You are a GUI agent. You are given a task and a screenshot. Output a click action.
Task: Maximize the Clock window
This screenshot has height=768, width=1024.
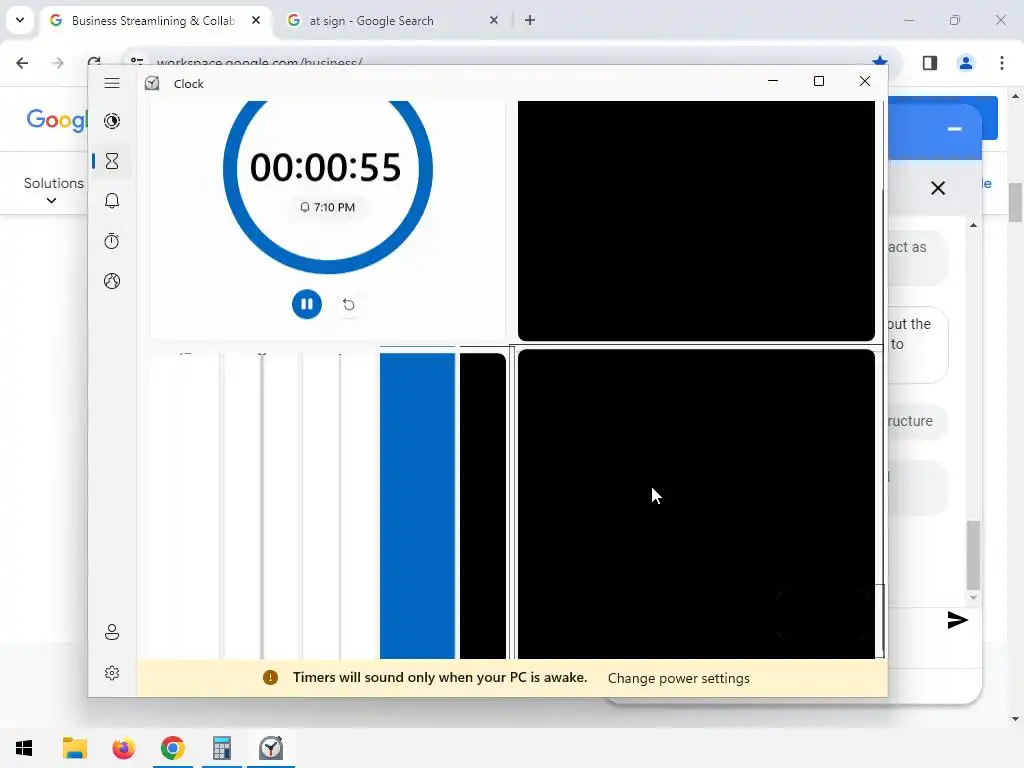tap(819, 81)
